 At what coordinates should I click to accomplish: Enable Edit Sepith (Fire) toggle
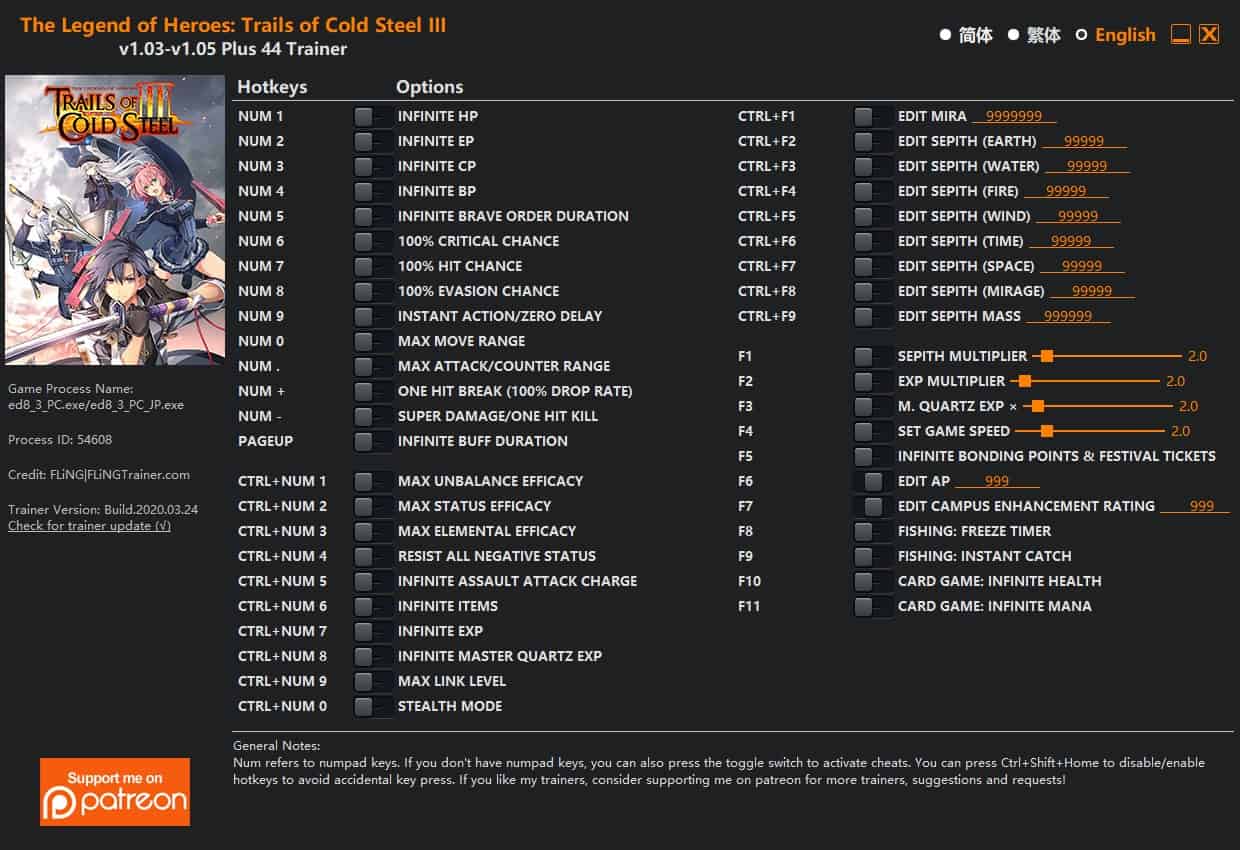tap(873, 192)
